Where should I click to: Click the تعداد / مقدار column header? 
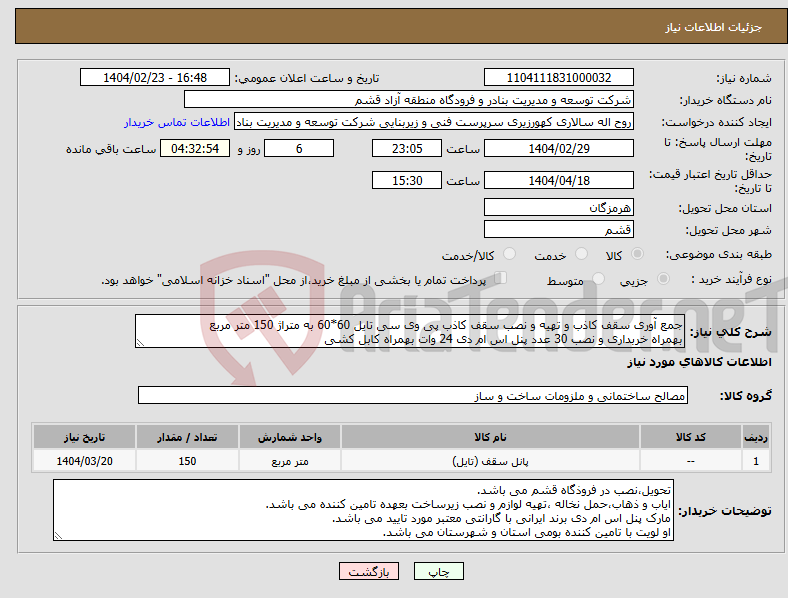(187, 437)
